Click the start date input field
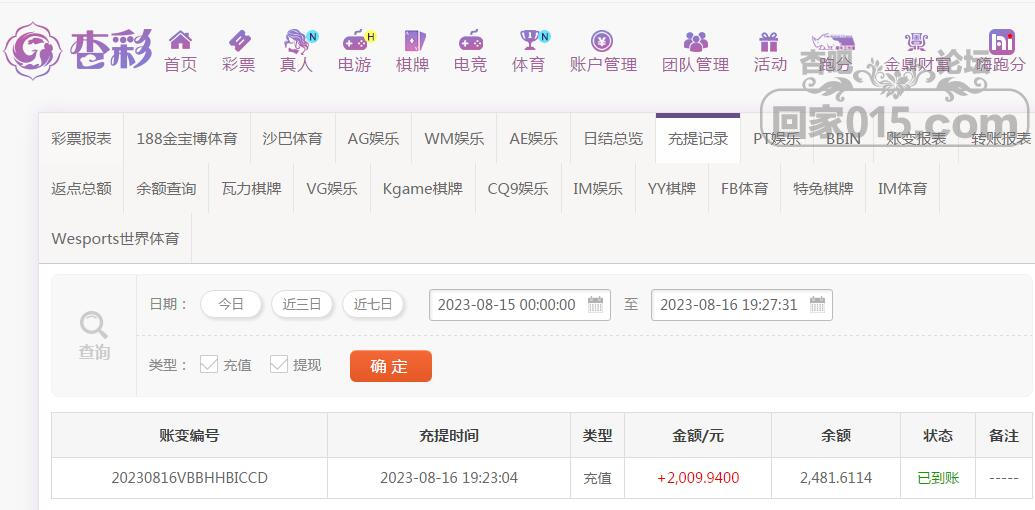1035x510 pixels. coord(519,305)
